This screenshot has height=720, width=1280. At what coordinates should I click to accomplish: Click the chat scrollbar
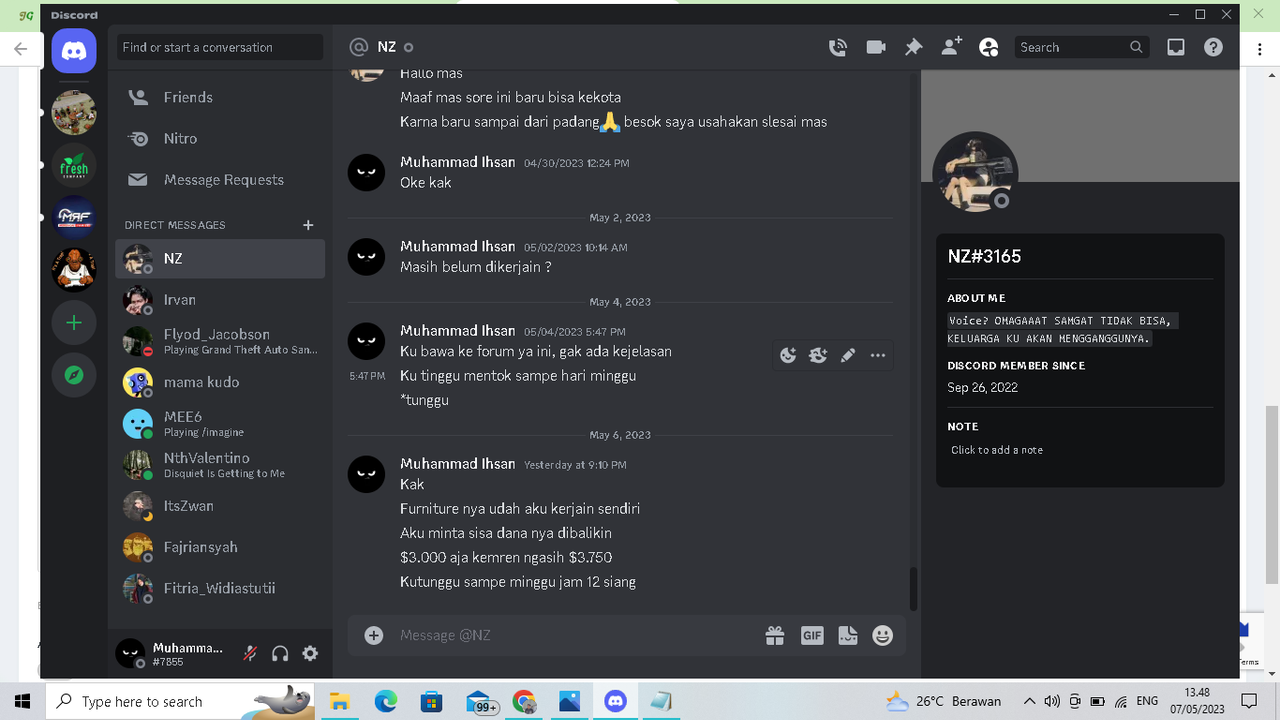click(x=913, y=588)
